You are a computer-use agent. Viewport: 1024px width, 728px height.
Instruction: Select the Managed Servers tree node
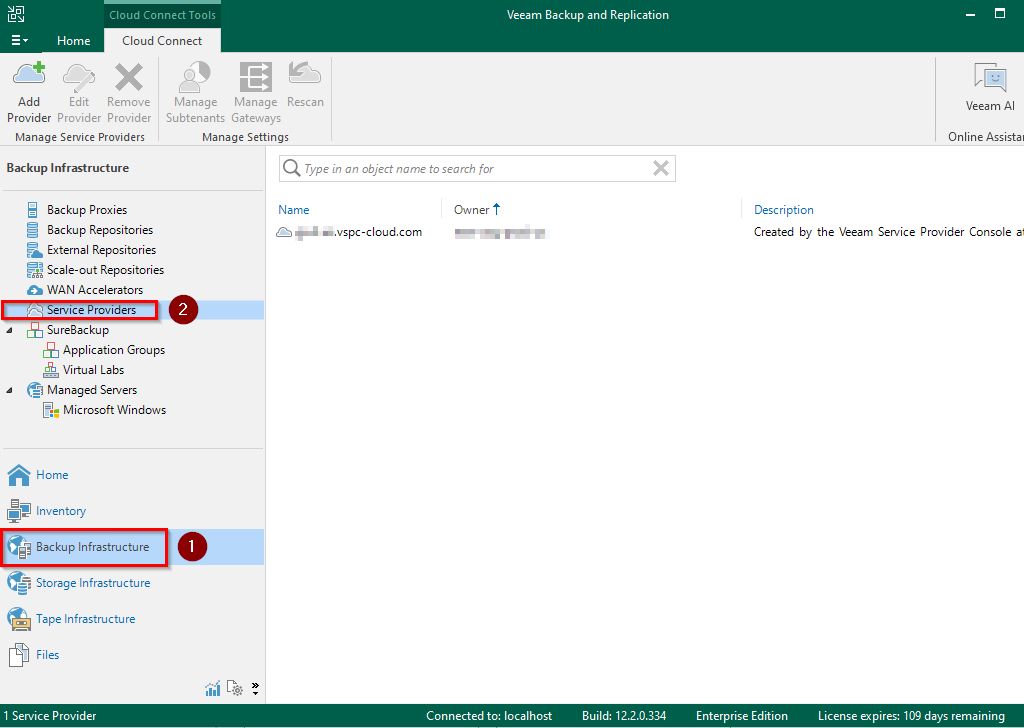(x=91, y=390)
